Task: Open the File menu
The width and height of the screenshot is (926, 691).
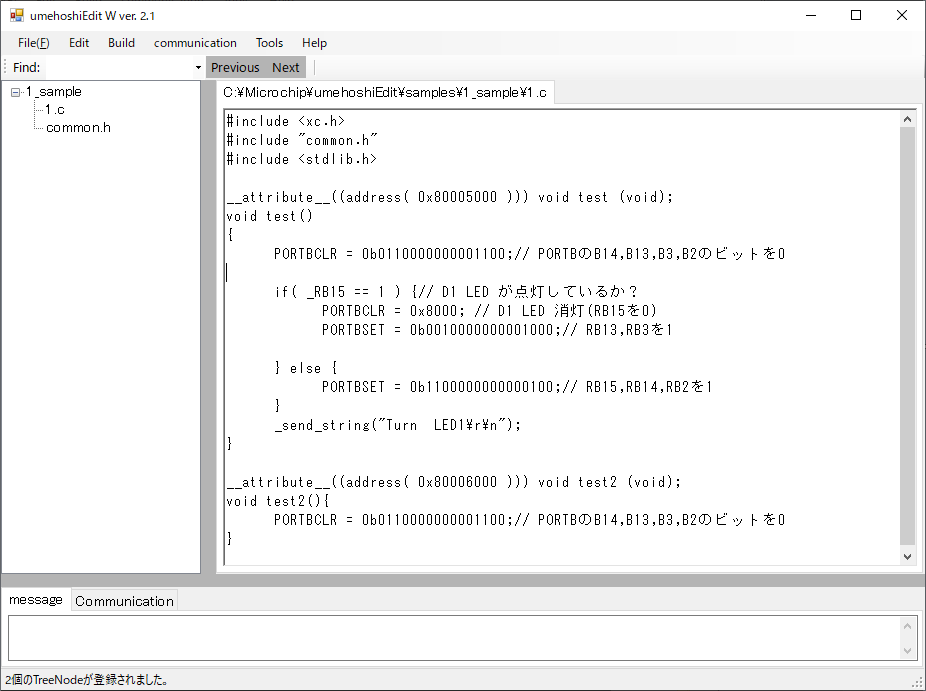Action: pos(33,43)
